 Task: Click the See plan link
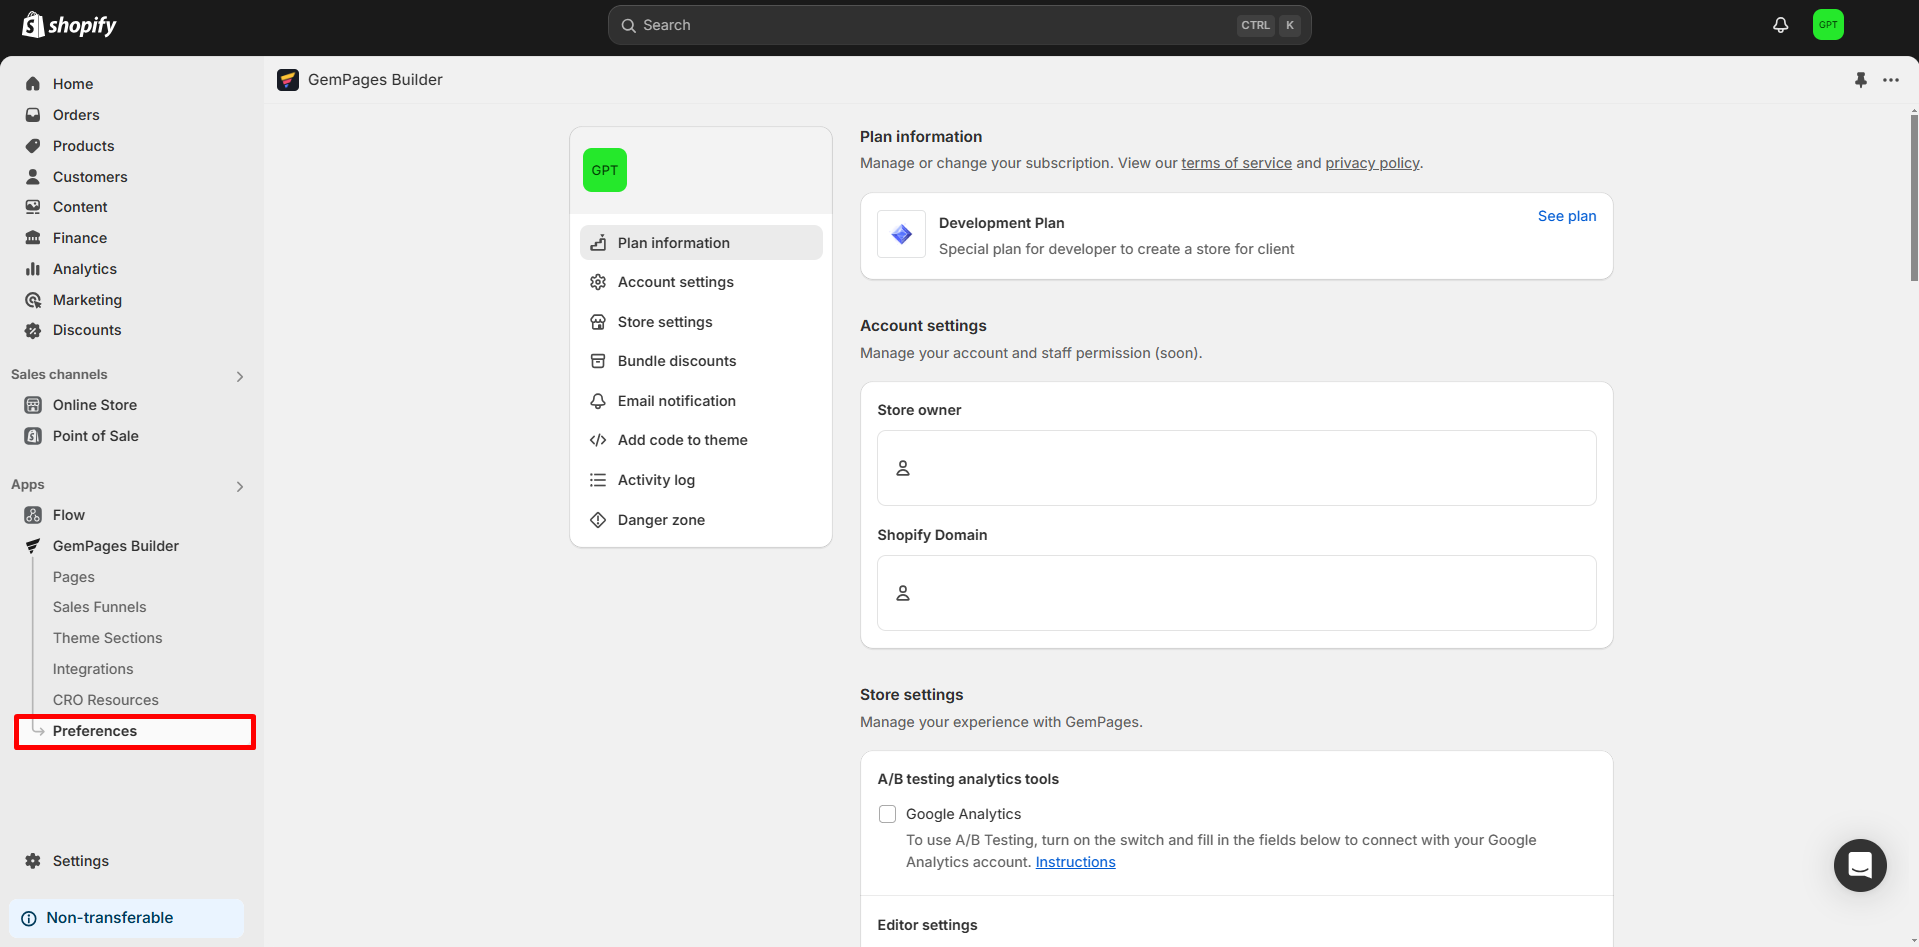(x=1566, y=216)
